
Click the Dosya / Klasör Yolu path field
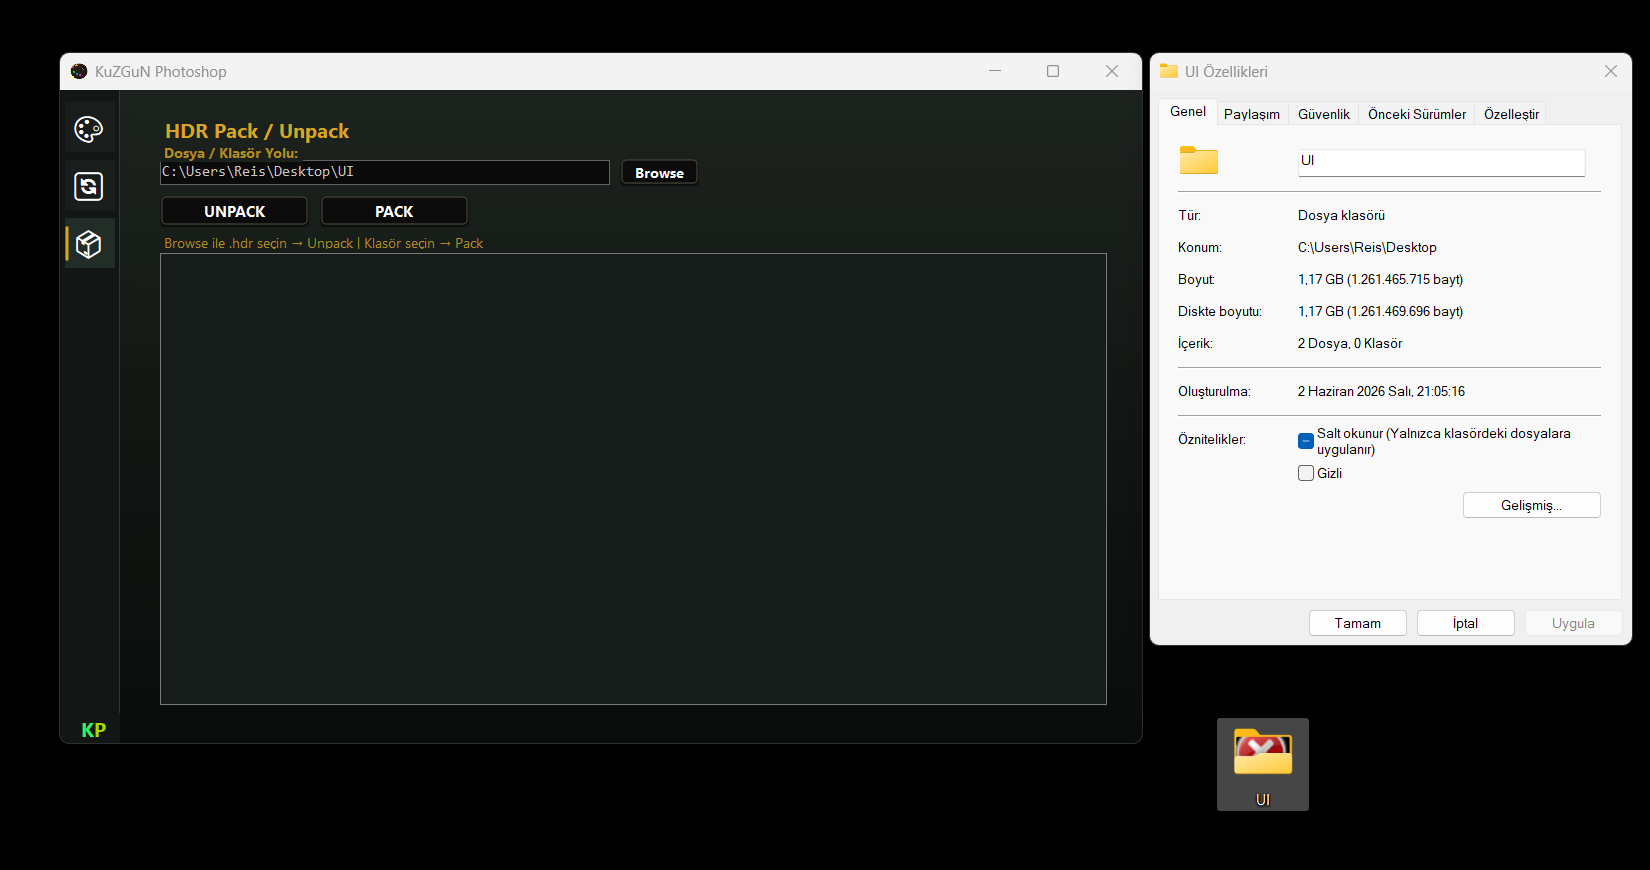[385, 172]
